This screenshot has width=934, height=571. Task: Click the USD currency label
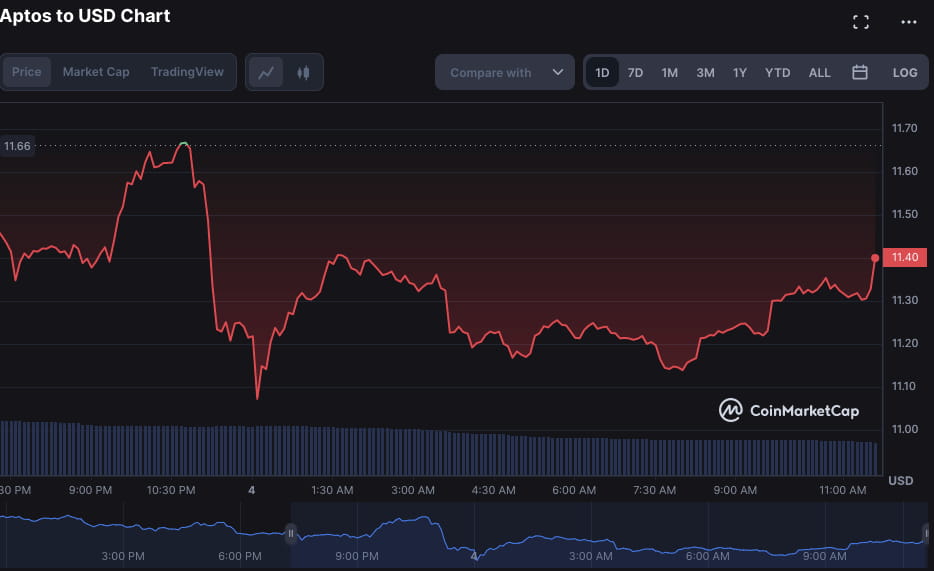[x=901, y=480]
